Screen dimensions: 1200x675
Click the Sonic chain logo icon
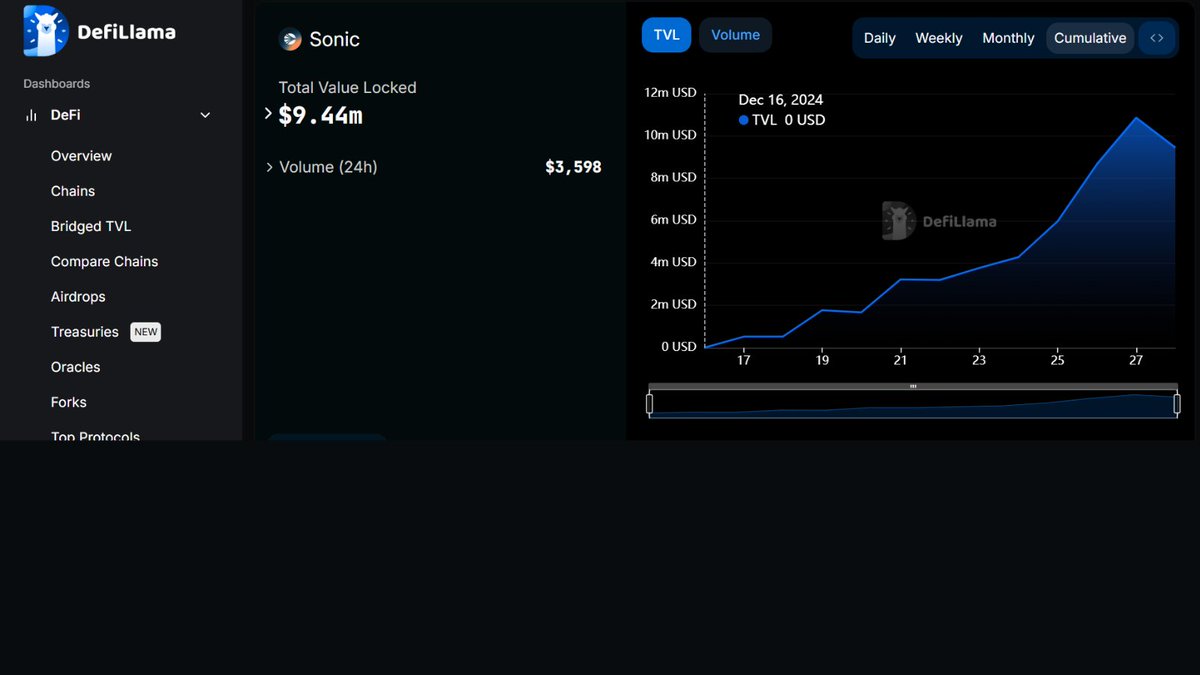pos(290,39)
